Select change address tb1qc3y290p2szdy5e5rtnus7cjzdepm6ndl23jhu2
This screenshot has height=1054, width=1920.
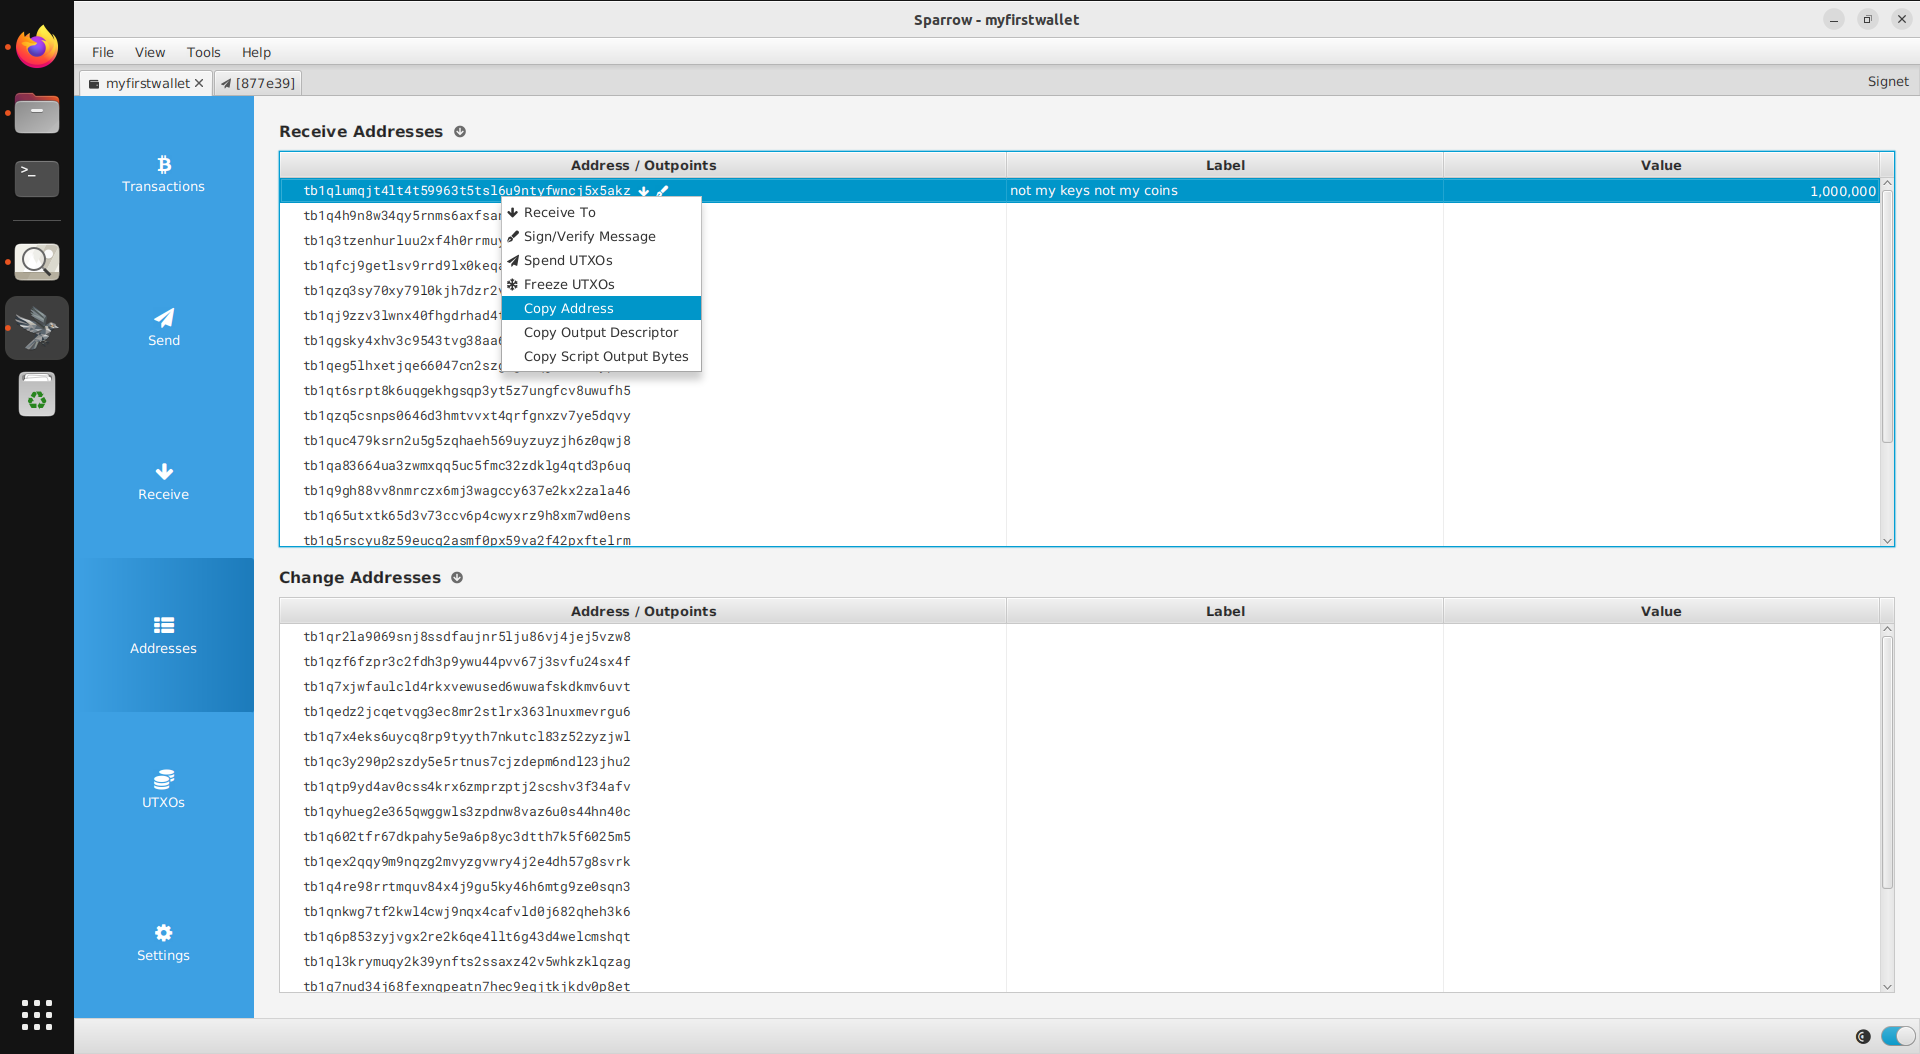click(x=467, y=762)
